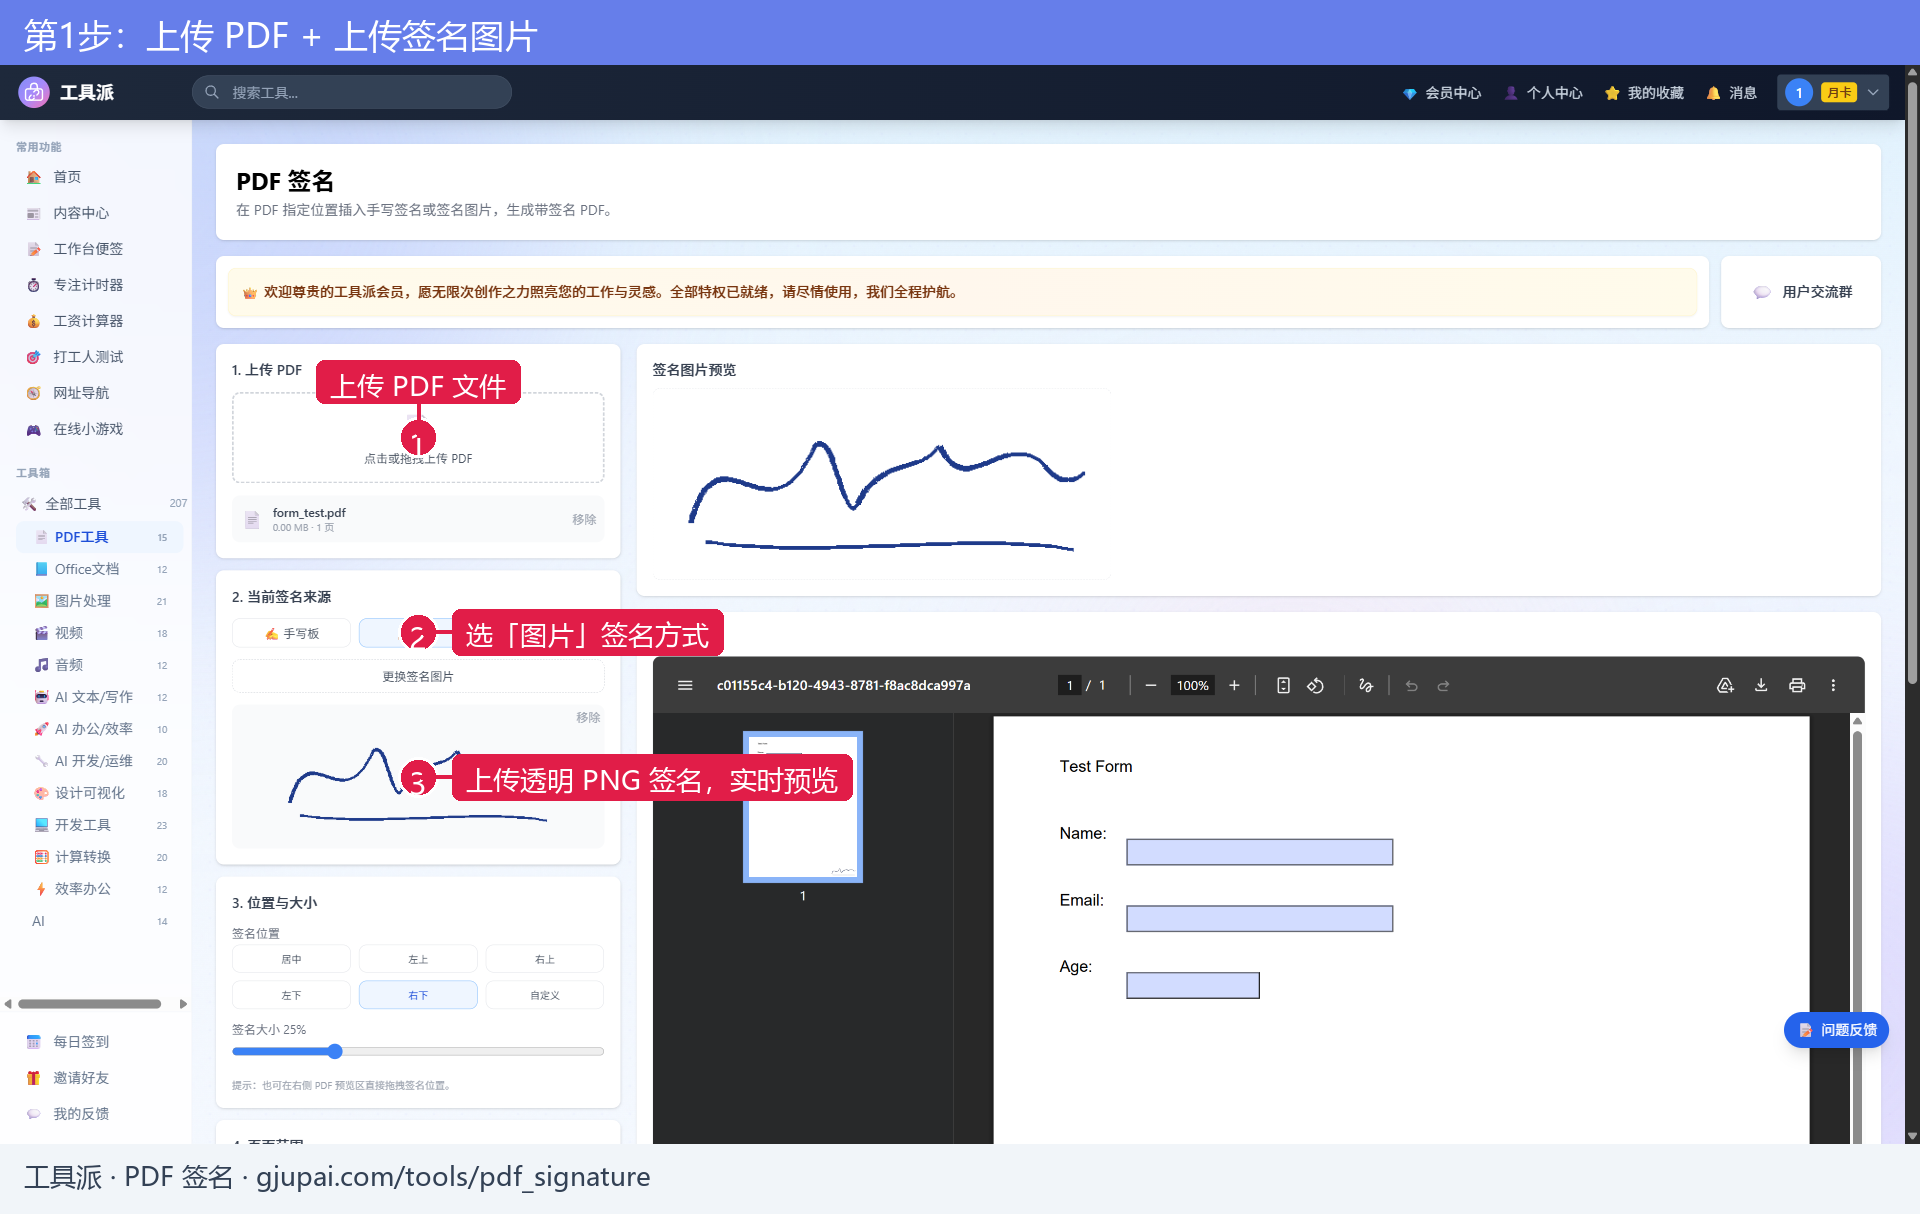1920x1214 pixels.
Task: Zoom out the PDF viewer
Action: pos(1151,686)
